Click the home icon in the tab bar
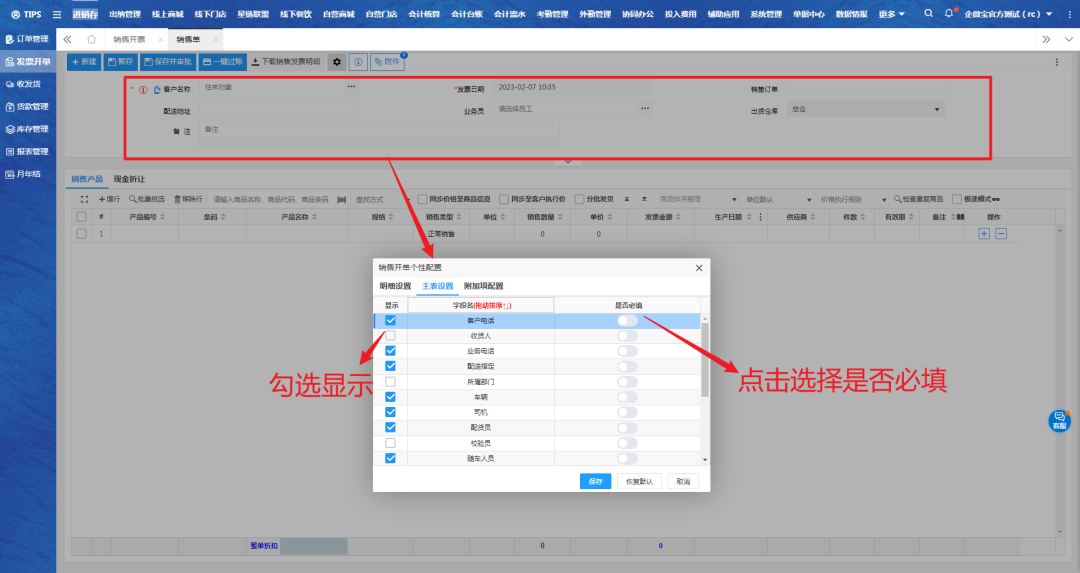 [x=92, y=39]
